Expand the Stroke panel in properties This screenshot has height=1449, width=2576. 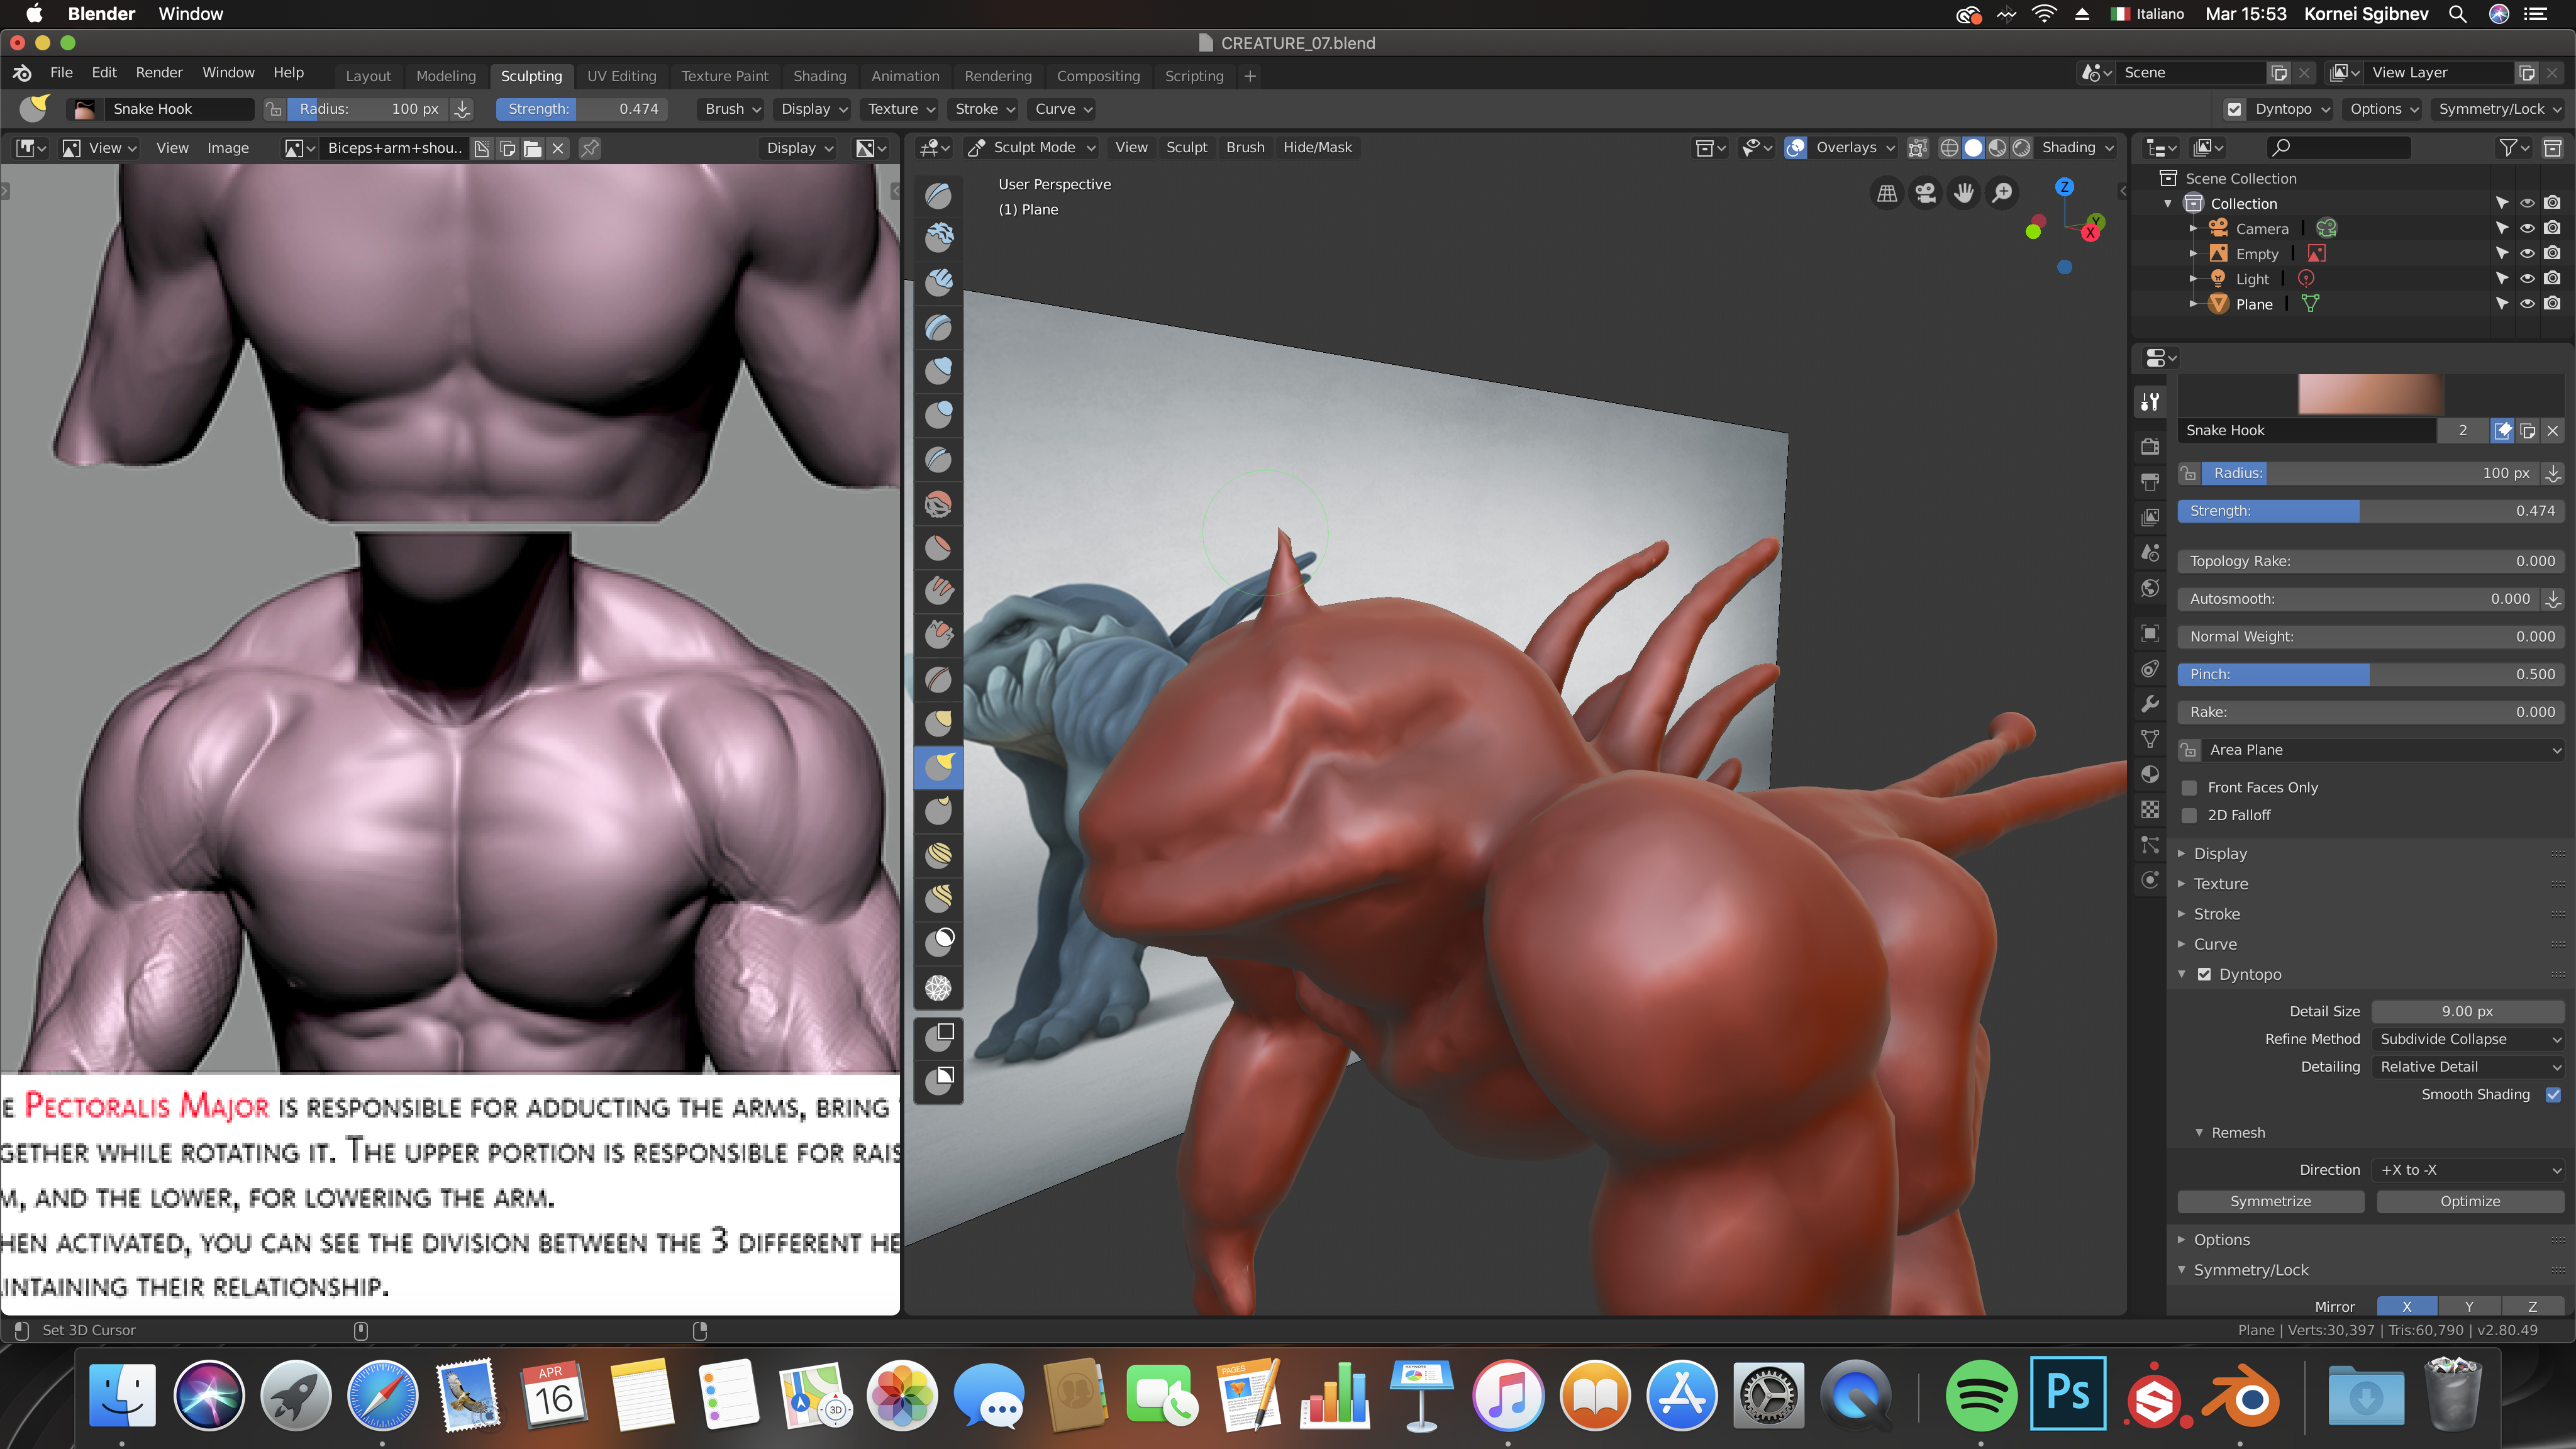(2216, 914)
